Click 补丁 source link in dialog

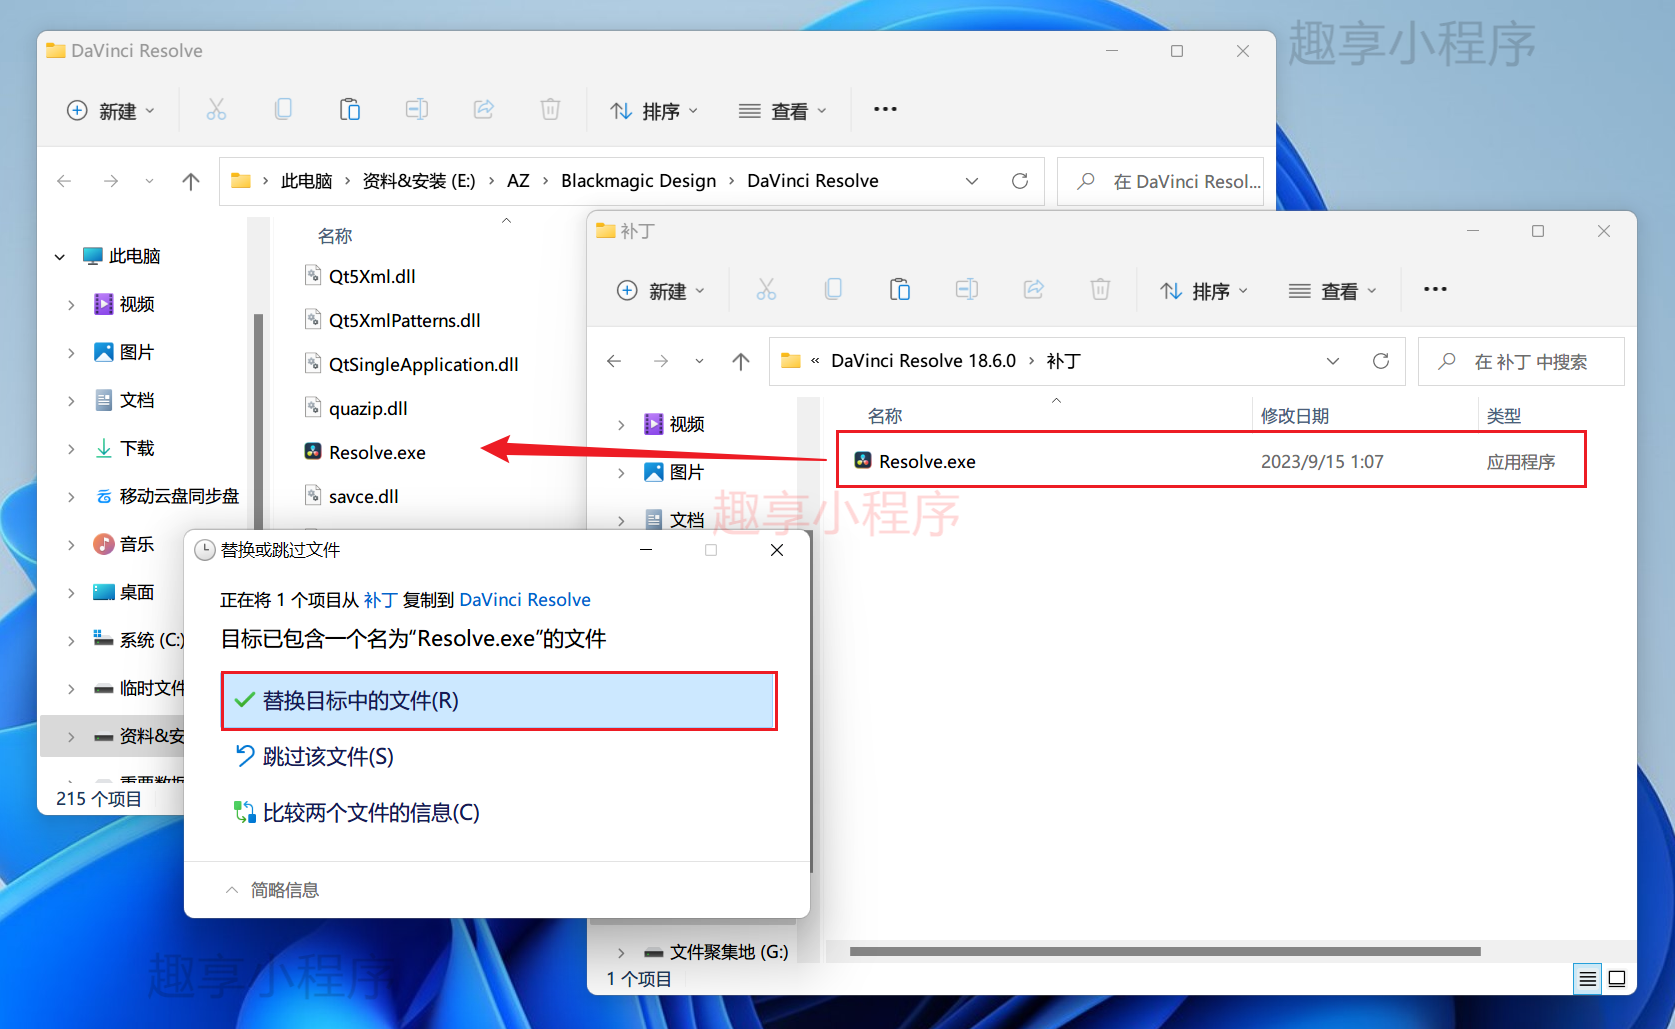(x=380, y=600)
